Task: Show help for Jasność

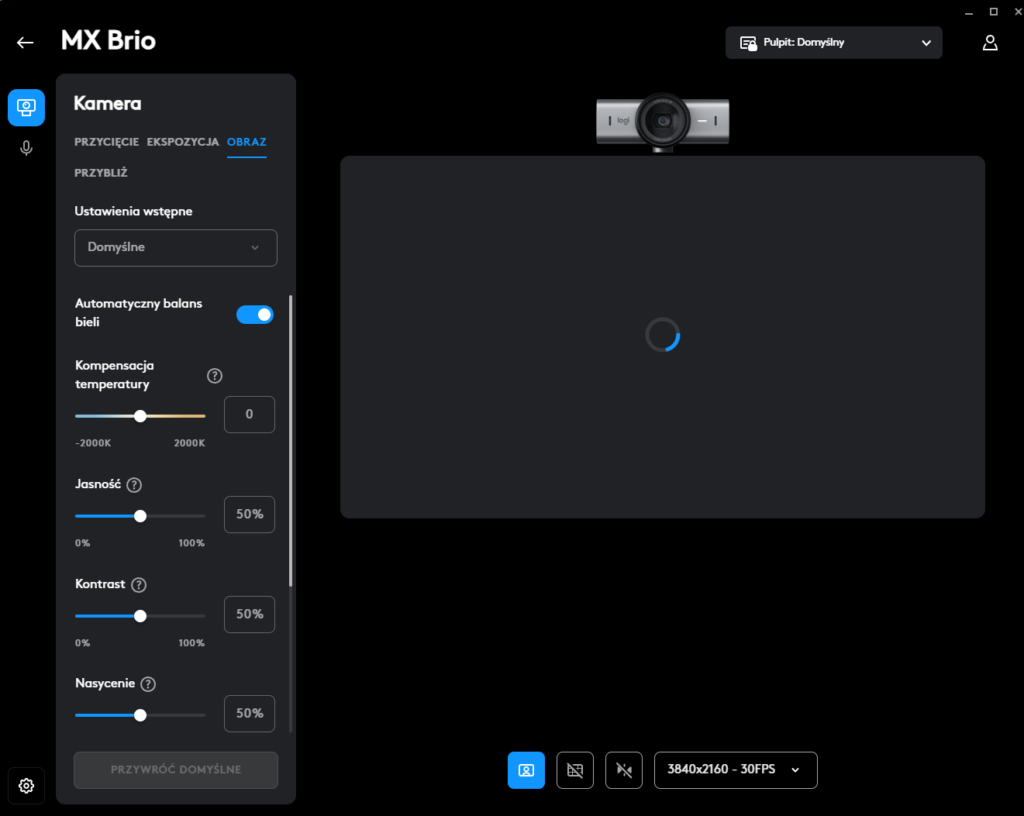Action: pos(134,485)
